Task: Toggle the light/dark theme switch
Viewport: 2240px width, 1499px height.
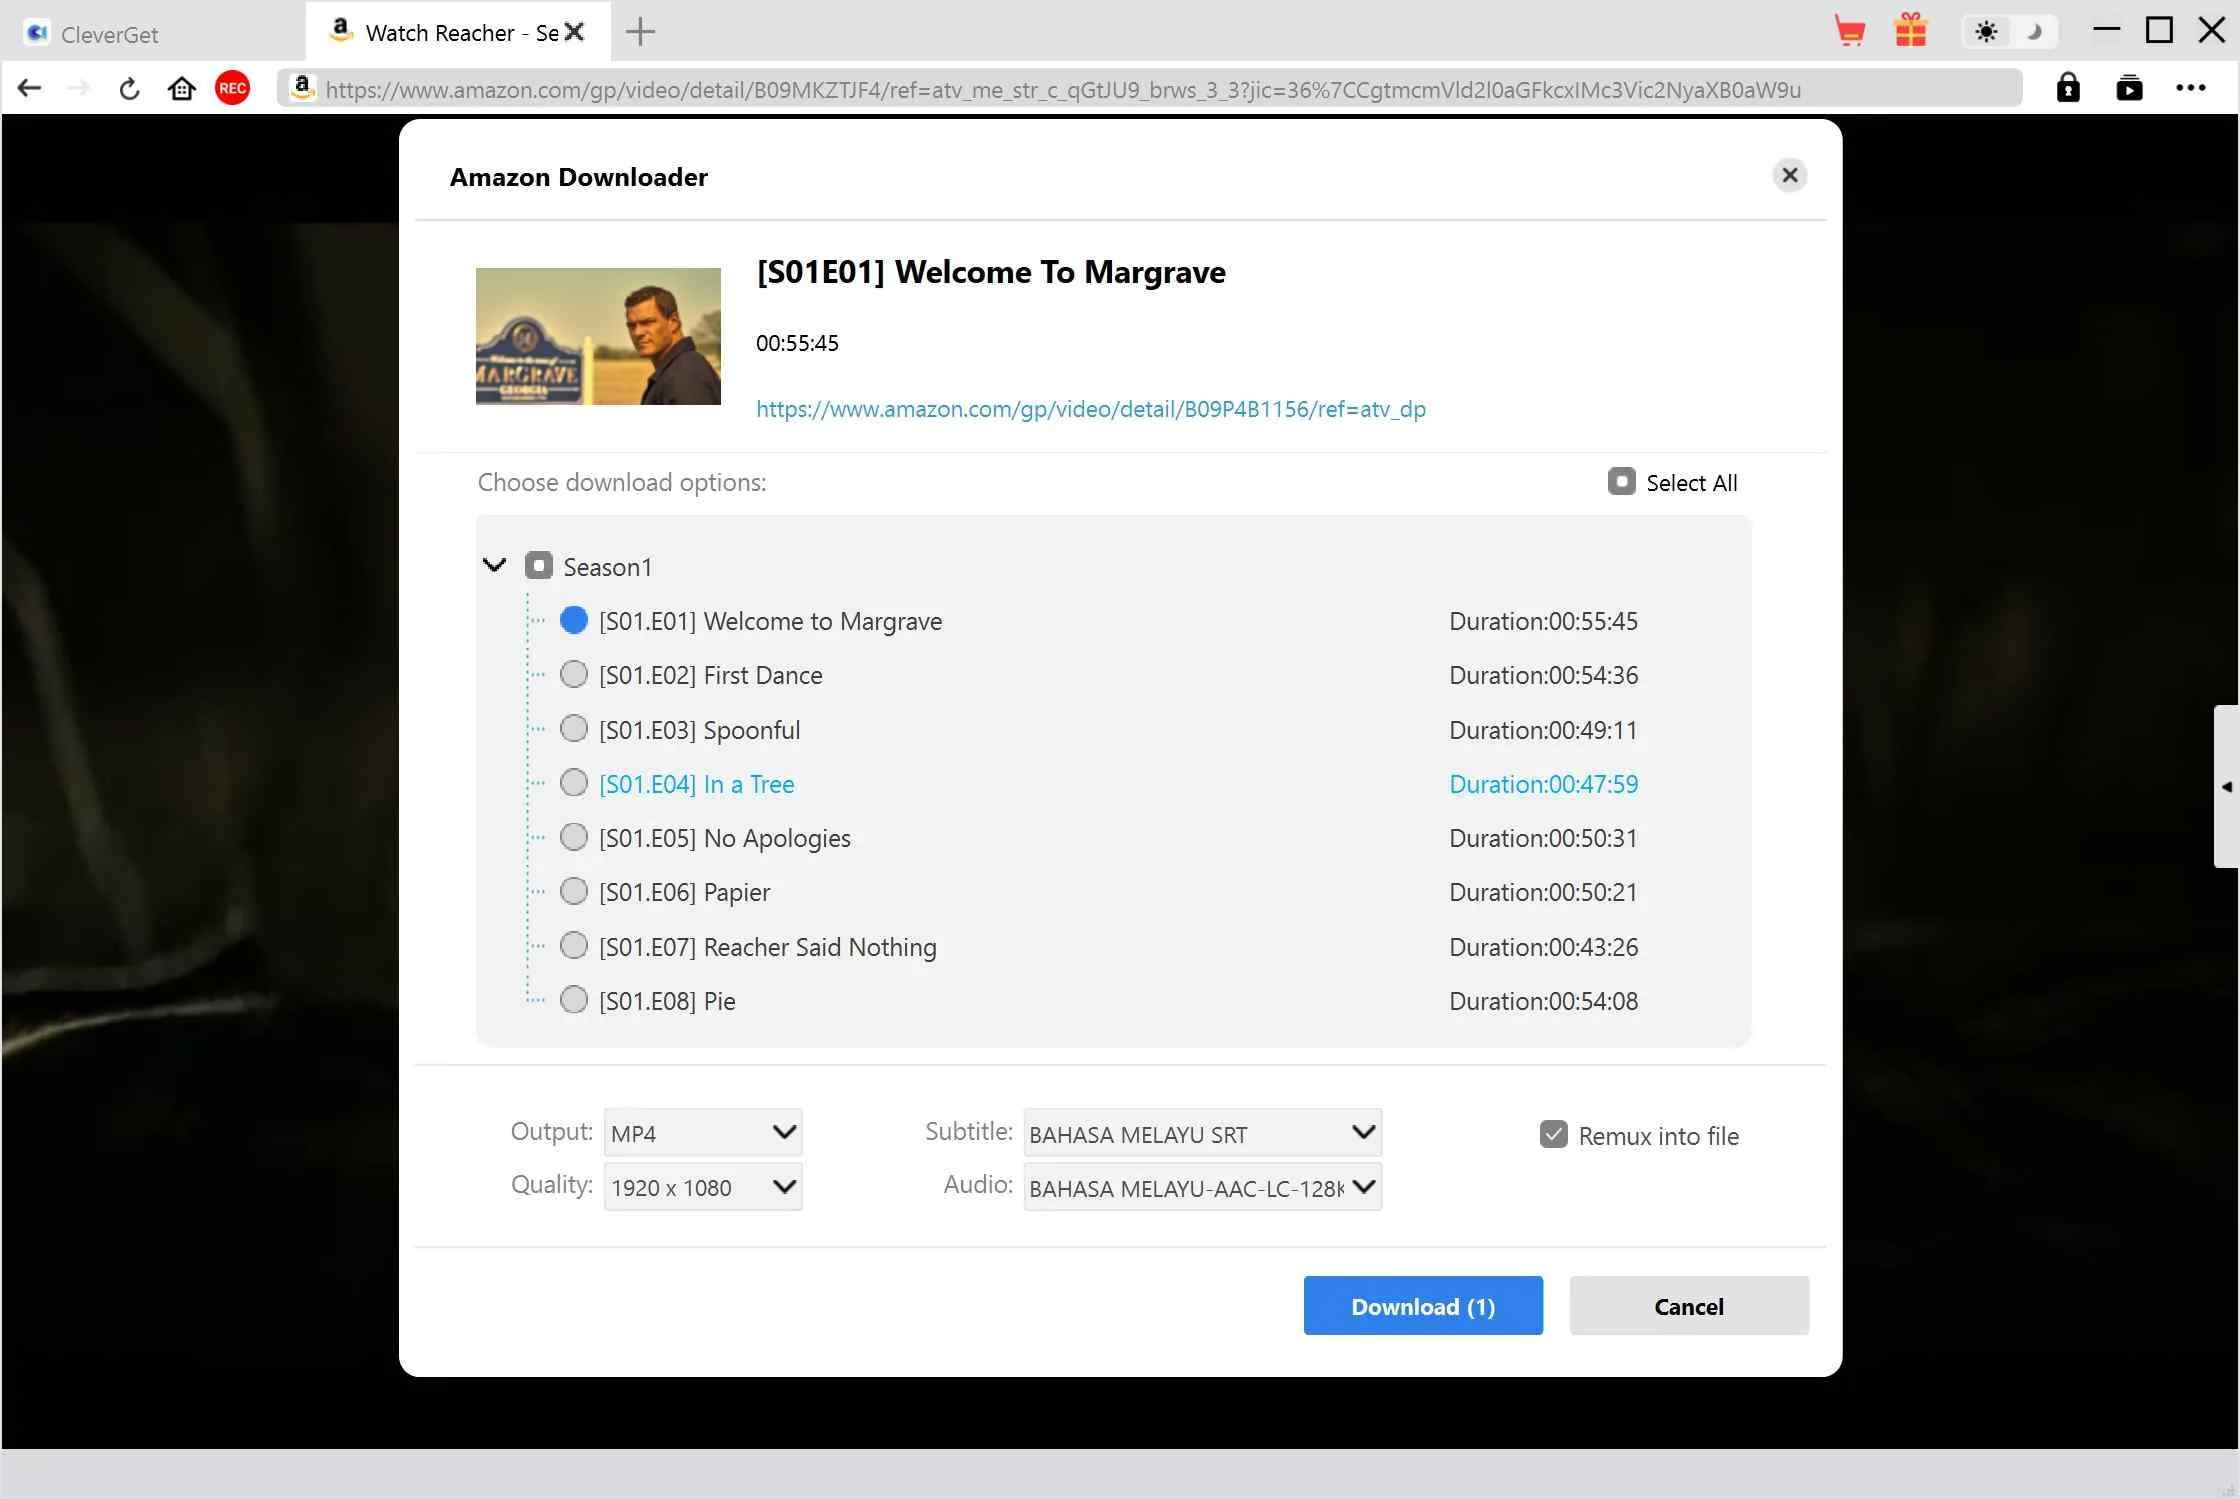Action: (x=2008, y=31)
